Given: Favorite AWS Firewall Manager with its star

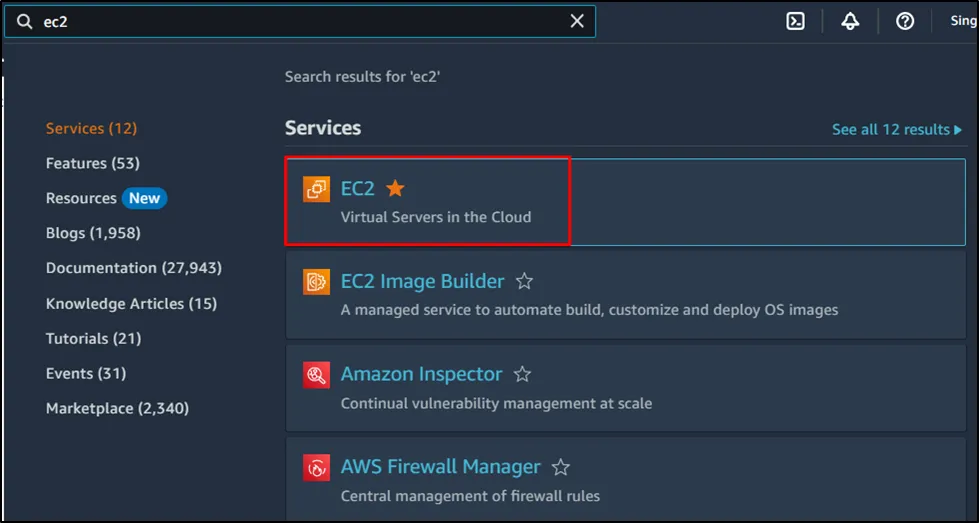Looking at the screenshot, I should [561, 467].
